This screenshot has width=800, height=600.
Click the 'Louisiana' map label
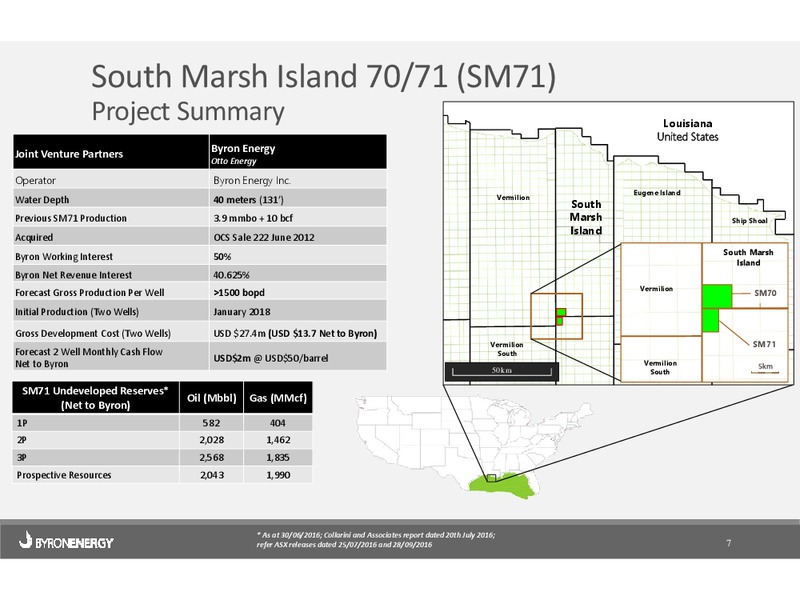coord(687,123)
